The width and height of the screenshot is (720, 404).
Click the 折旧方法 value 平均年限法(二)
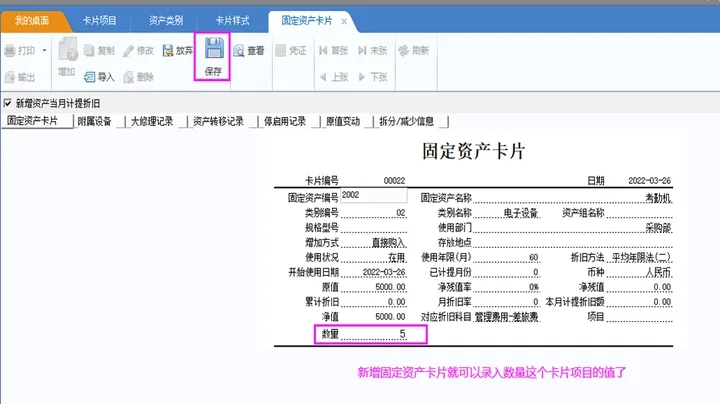[639, 258]
